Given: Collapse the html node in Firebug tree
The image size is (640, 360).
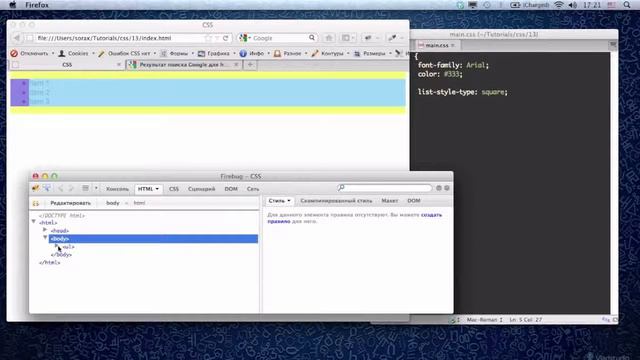Looking at the screenshot, I should (34, 222).
